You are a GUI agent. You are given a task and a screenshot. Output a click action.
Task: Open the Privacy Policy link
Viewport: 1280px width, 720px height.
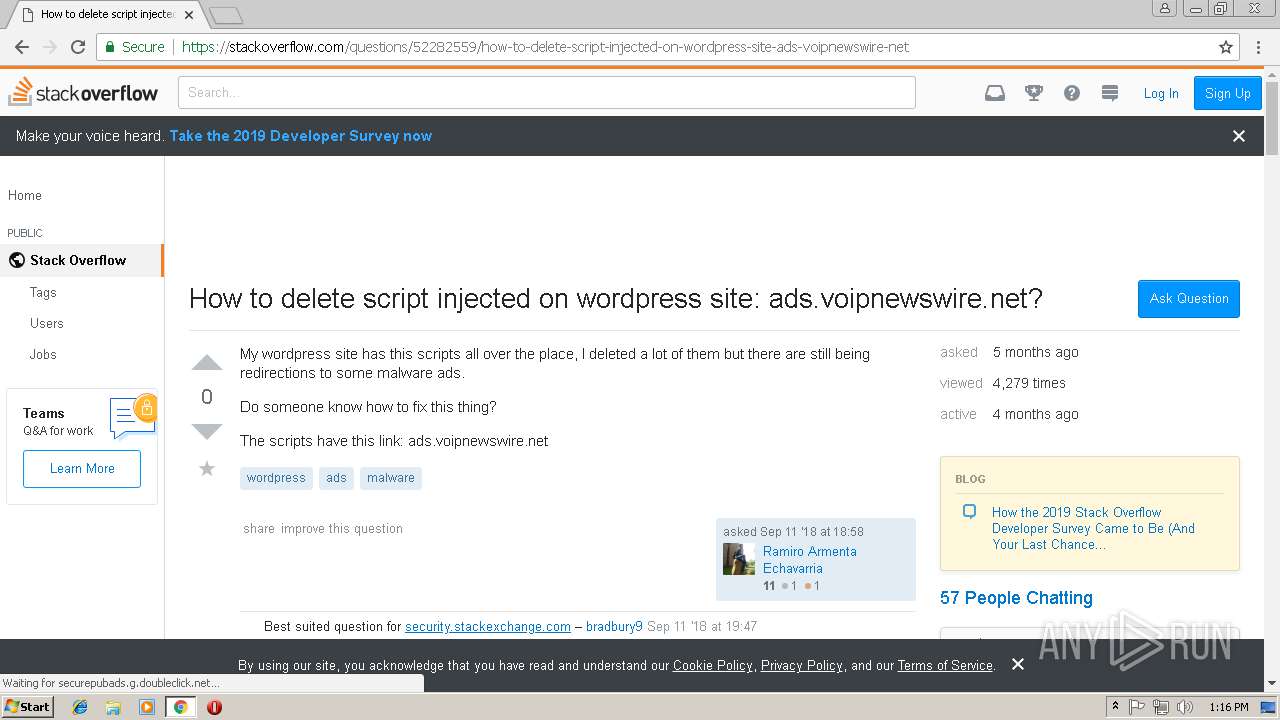(x=802, y=665)
